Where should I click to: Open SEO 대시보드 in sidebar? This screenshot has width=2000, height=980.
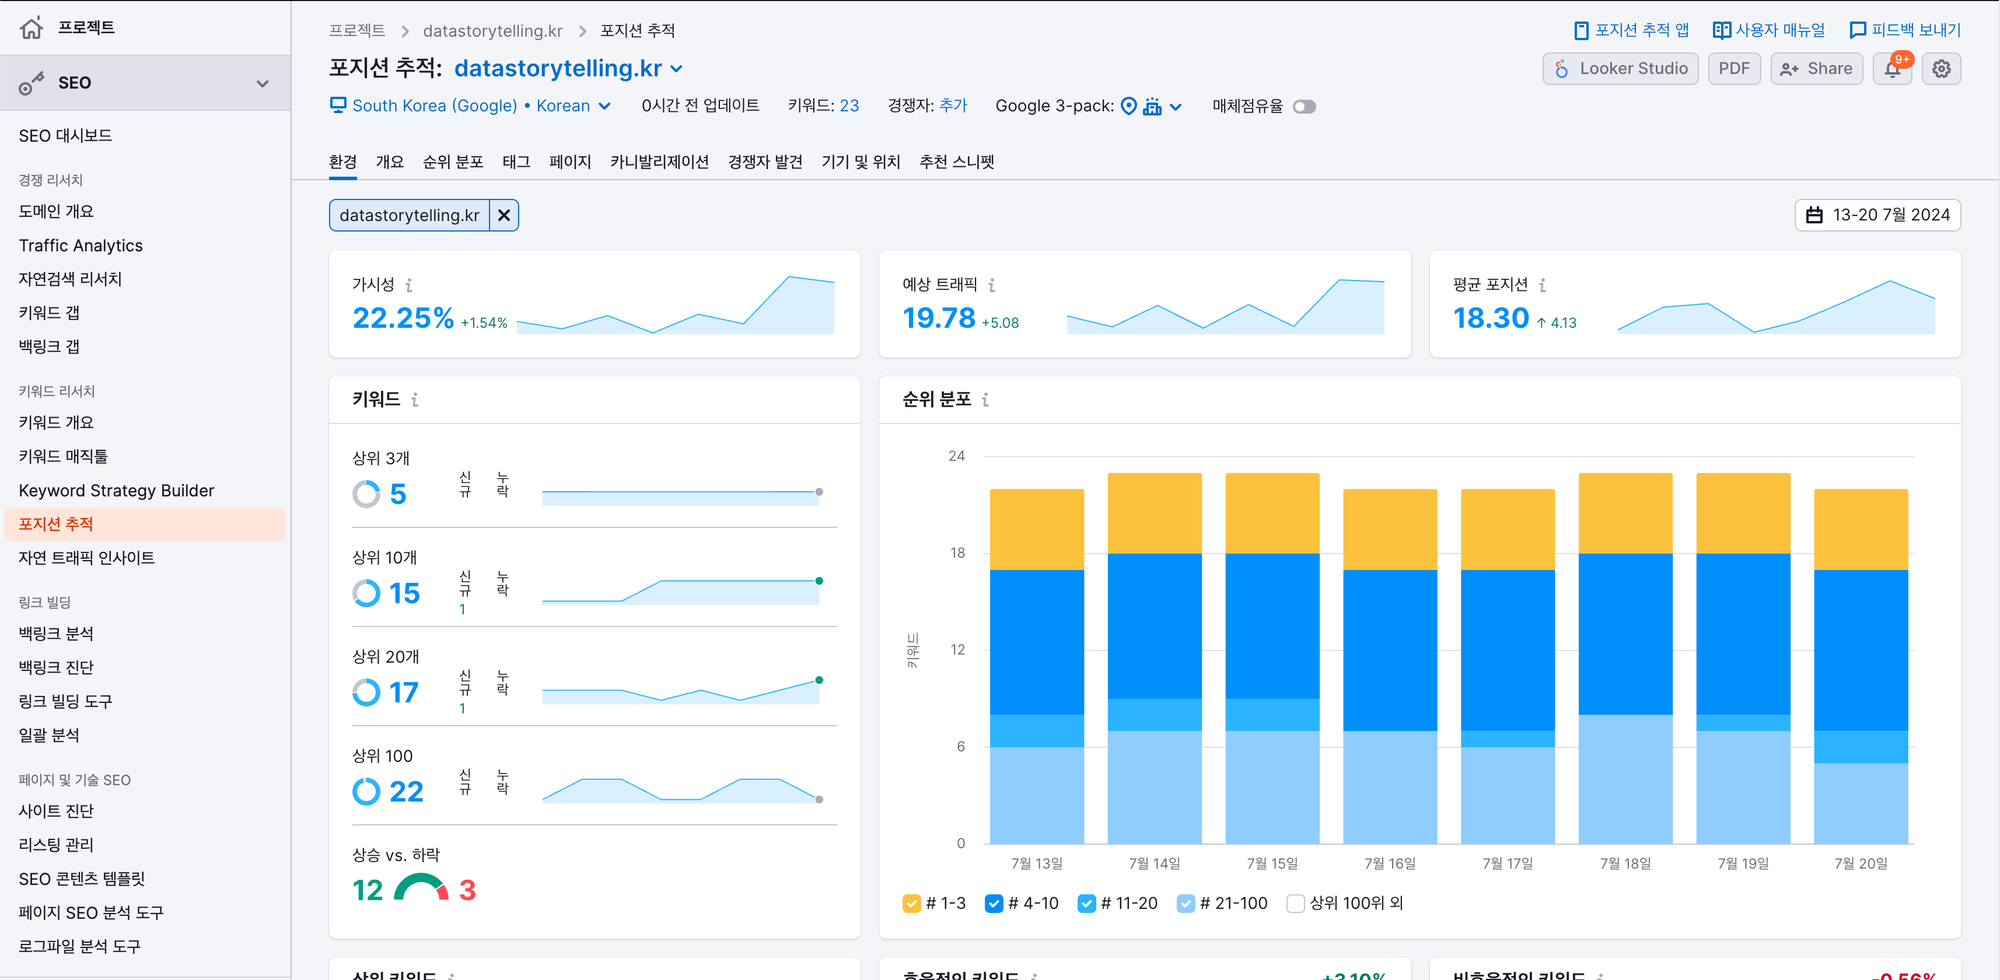[65, 136]
